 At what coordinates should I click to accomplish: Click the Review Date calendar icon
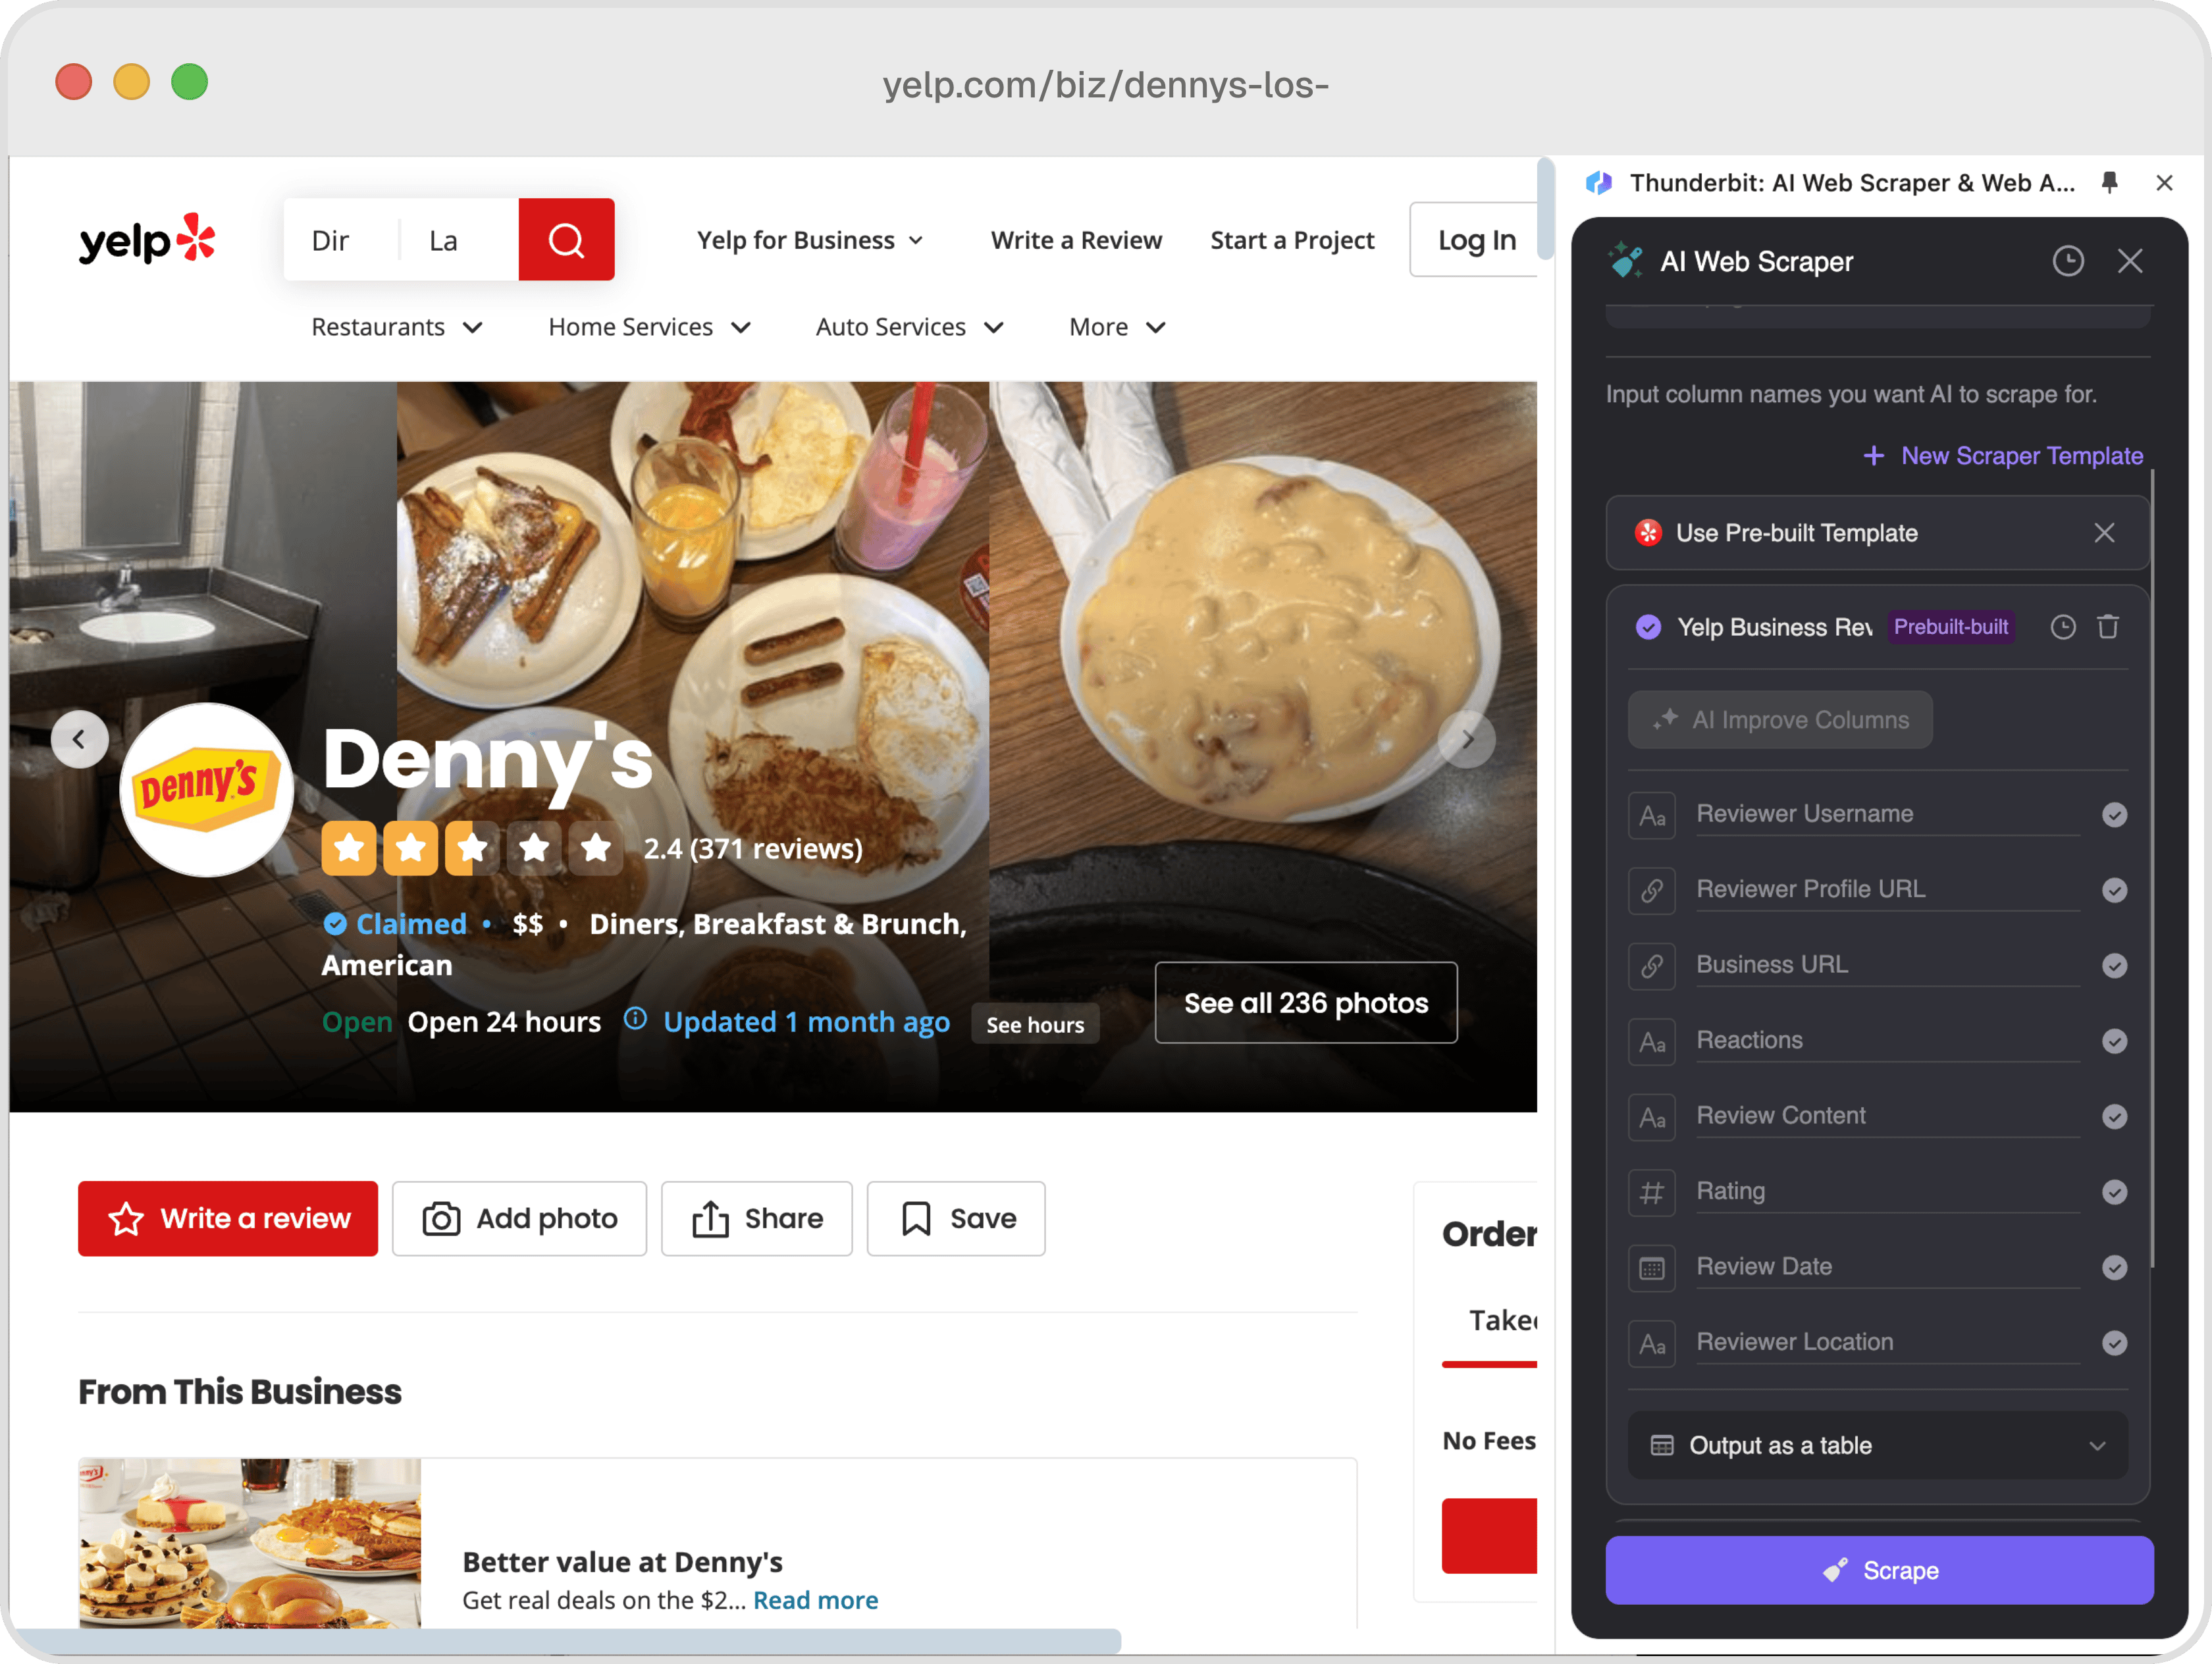[x=1649, y=1266]
